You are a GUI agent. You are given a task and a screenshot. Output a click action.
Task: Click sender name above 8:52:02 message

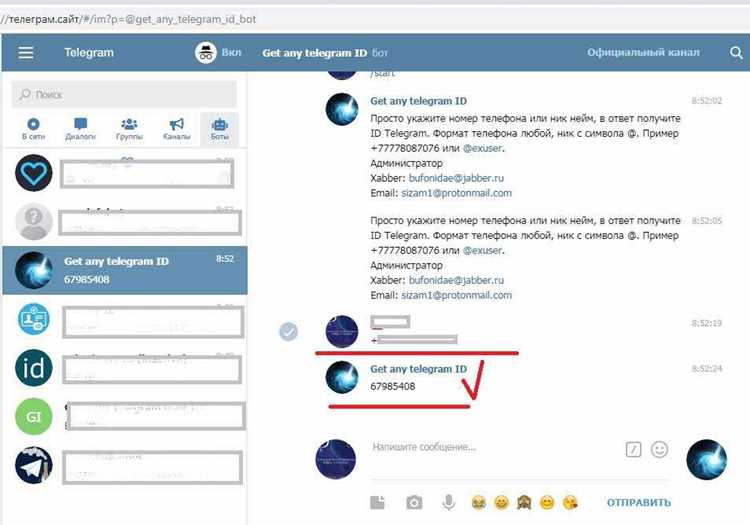[x=418, y=101]
